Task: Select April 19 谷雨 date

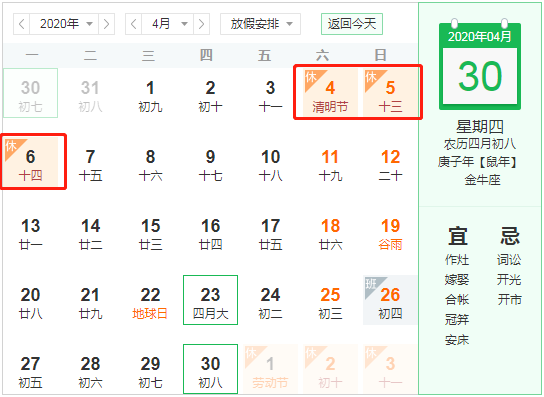Action: coord(390,231)
